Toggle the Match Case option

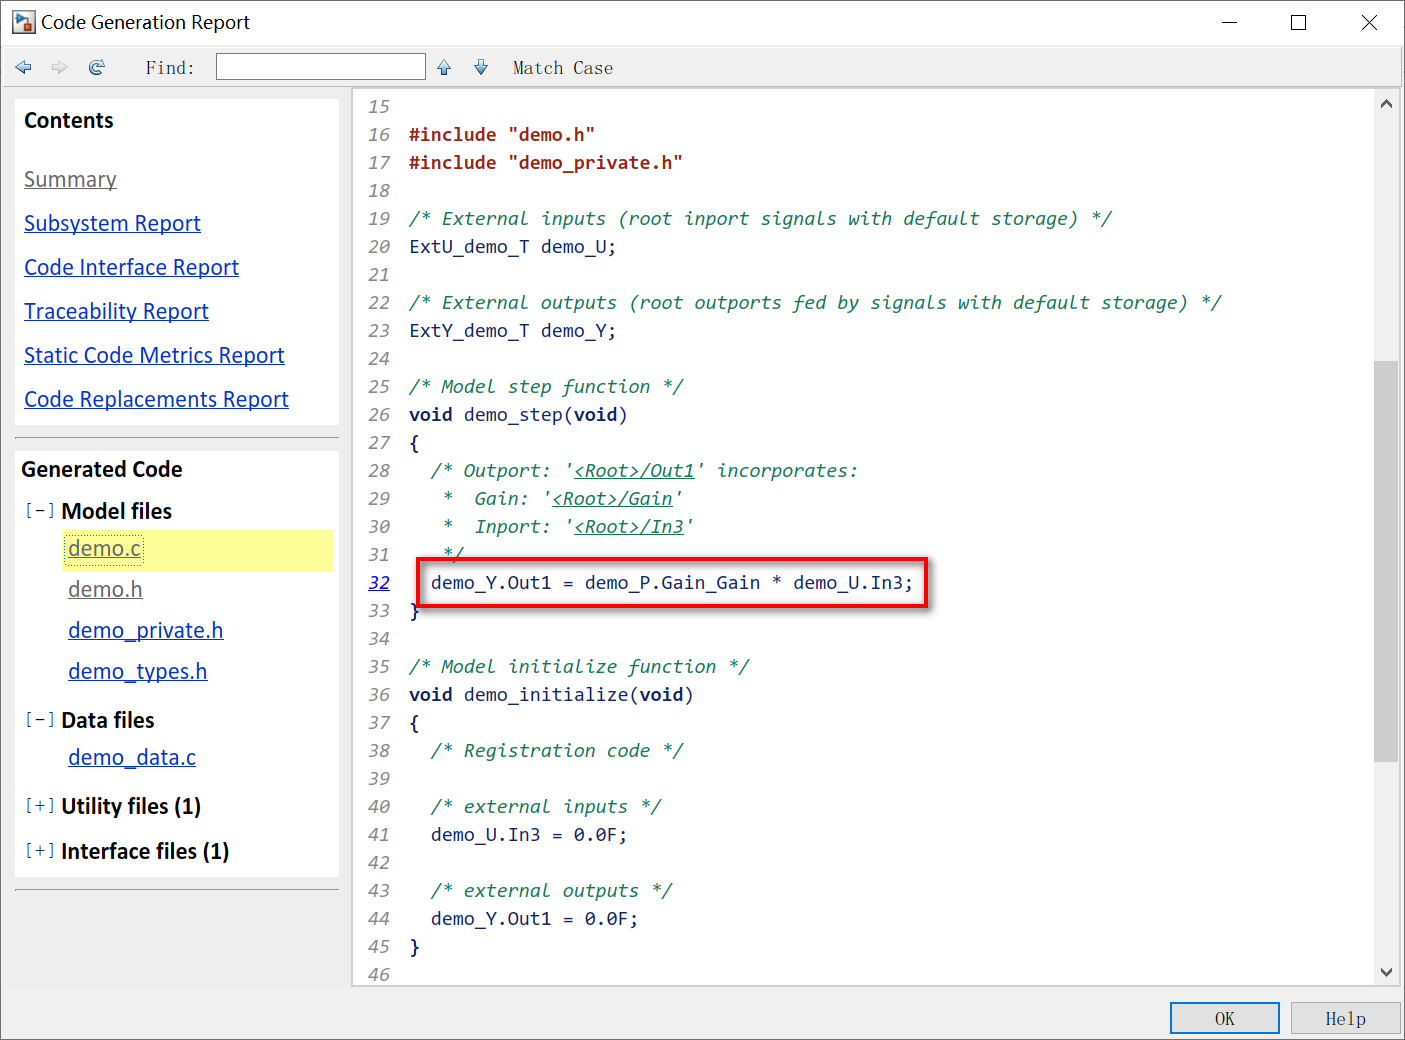click(x=563, y=68)
